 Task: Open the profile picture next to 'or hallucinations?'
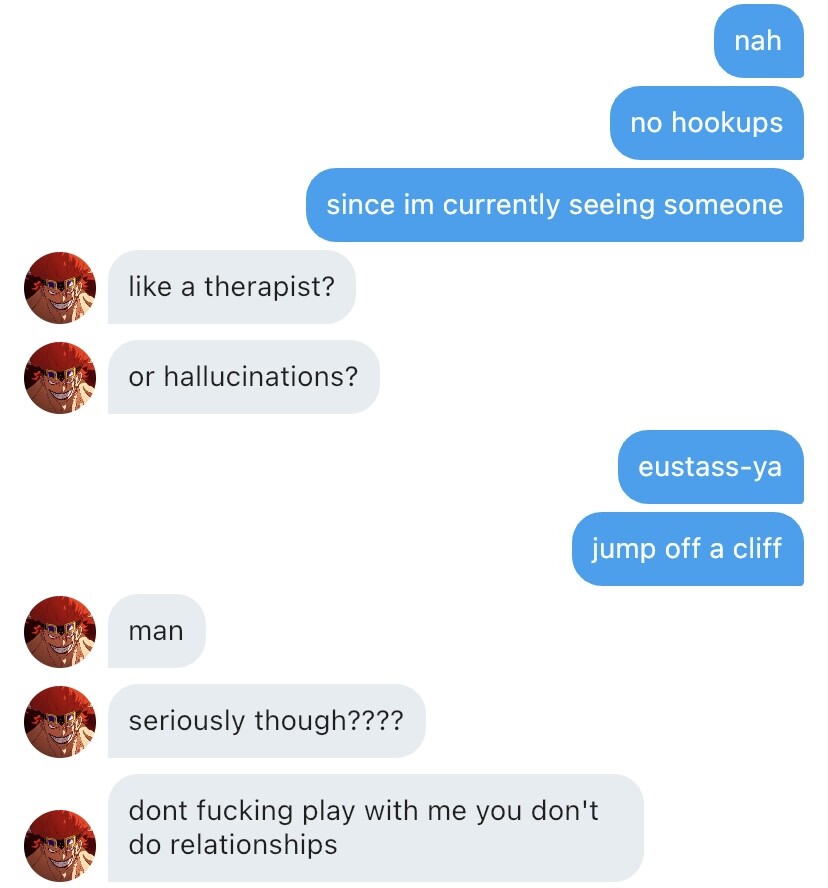click(x=59, y=378)
